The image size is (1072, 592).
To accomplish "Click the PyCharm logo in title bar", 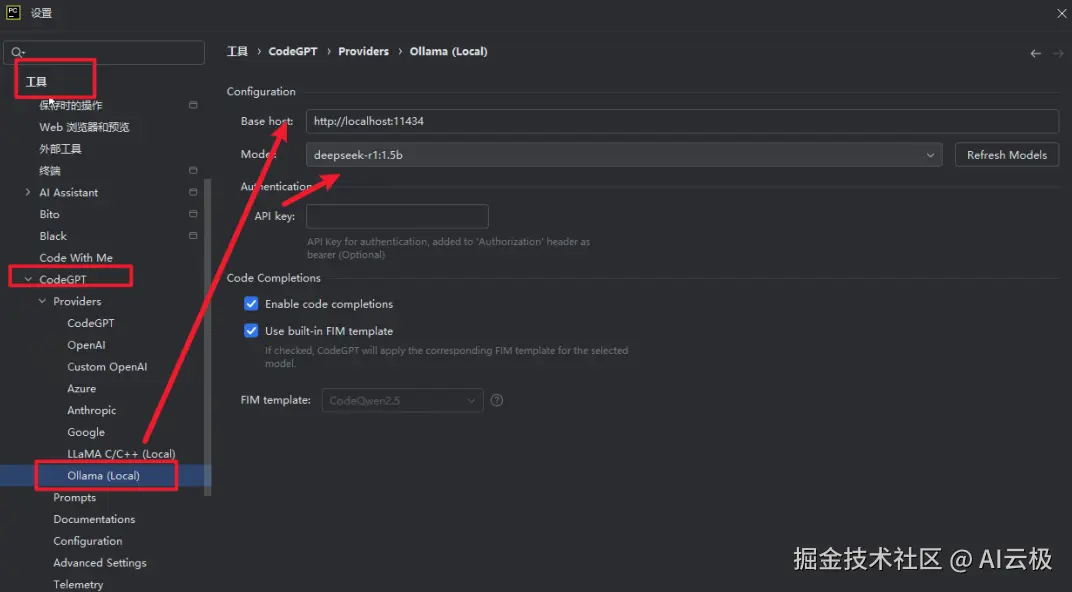I will (x=13, y=12).
